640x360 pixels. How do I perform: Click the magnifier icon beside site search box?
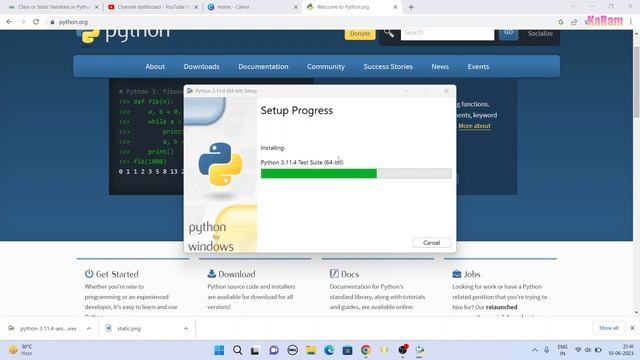point(389,34)
